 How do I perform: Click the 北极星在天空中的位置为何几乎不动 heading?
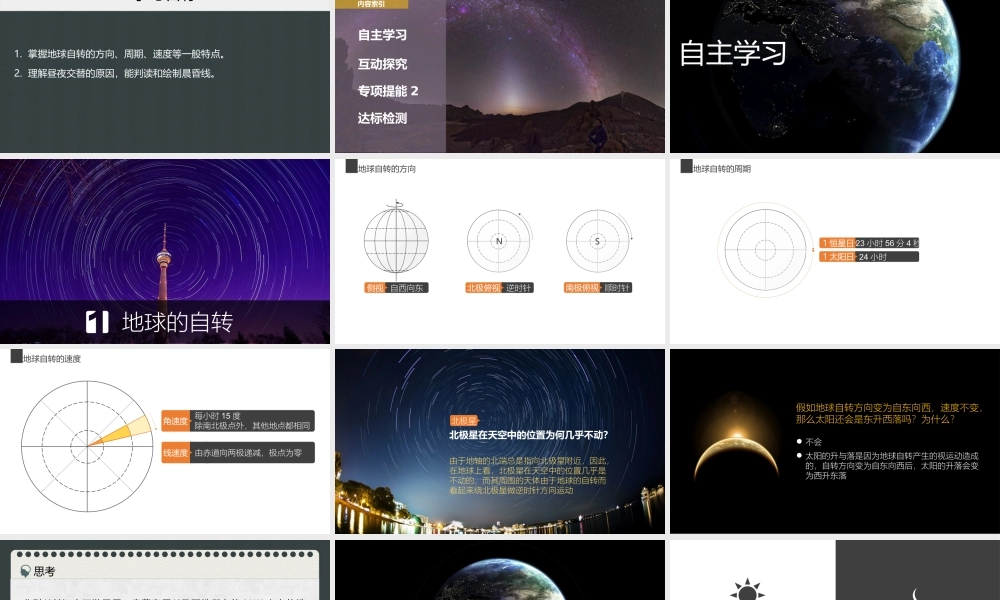pos(529,435)
